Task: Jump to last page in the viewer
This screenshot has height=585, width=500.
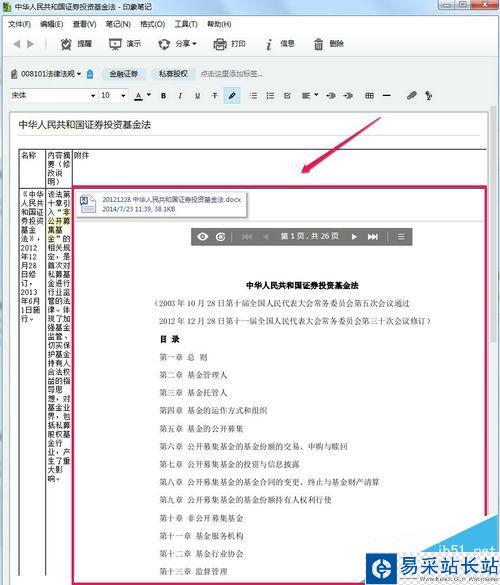Action: coord(373,237)
